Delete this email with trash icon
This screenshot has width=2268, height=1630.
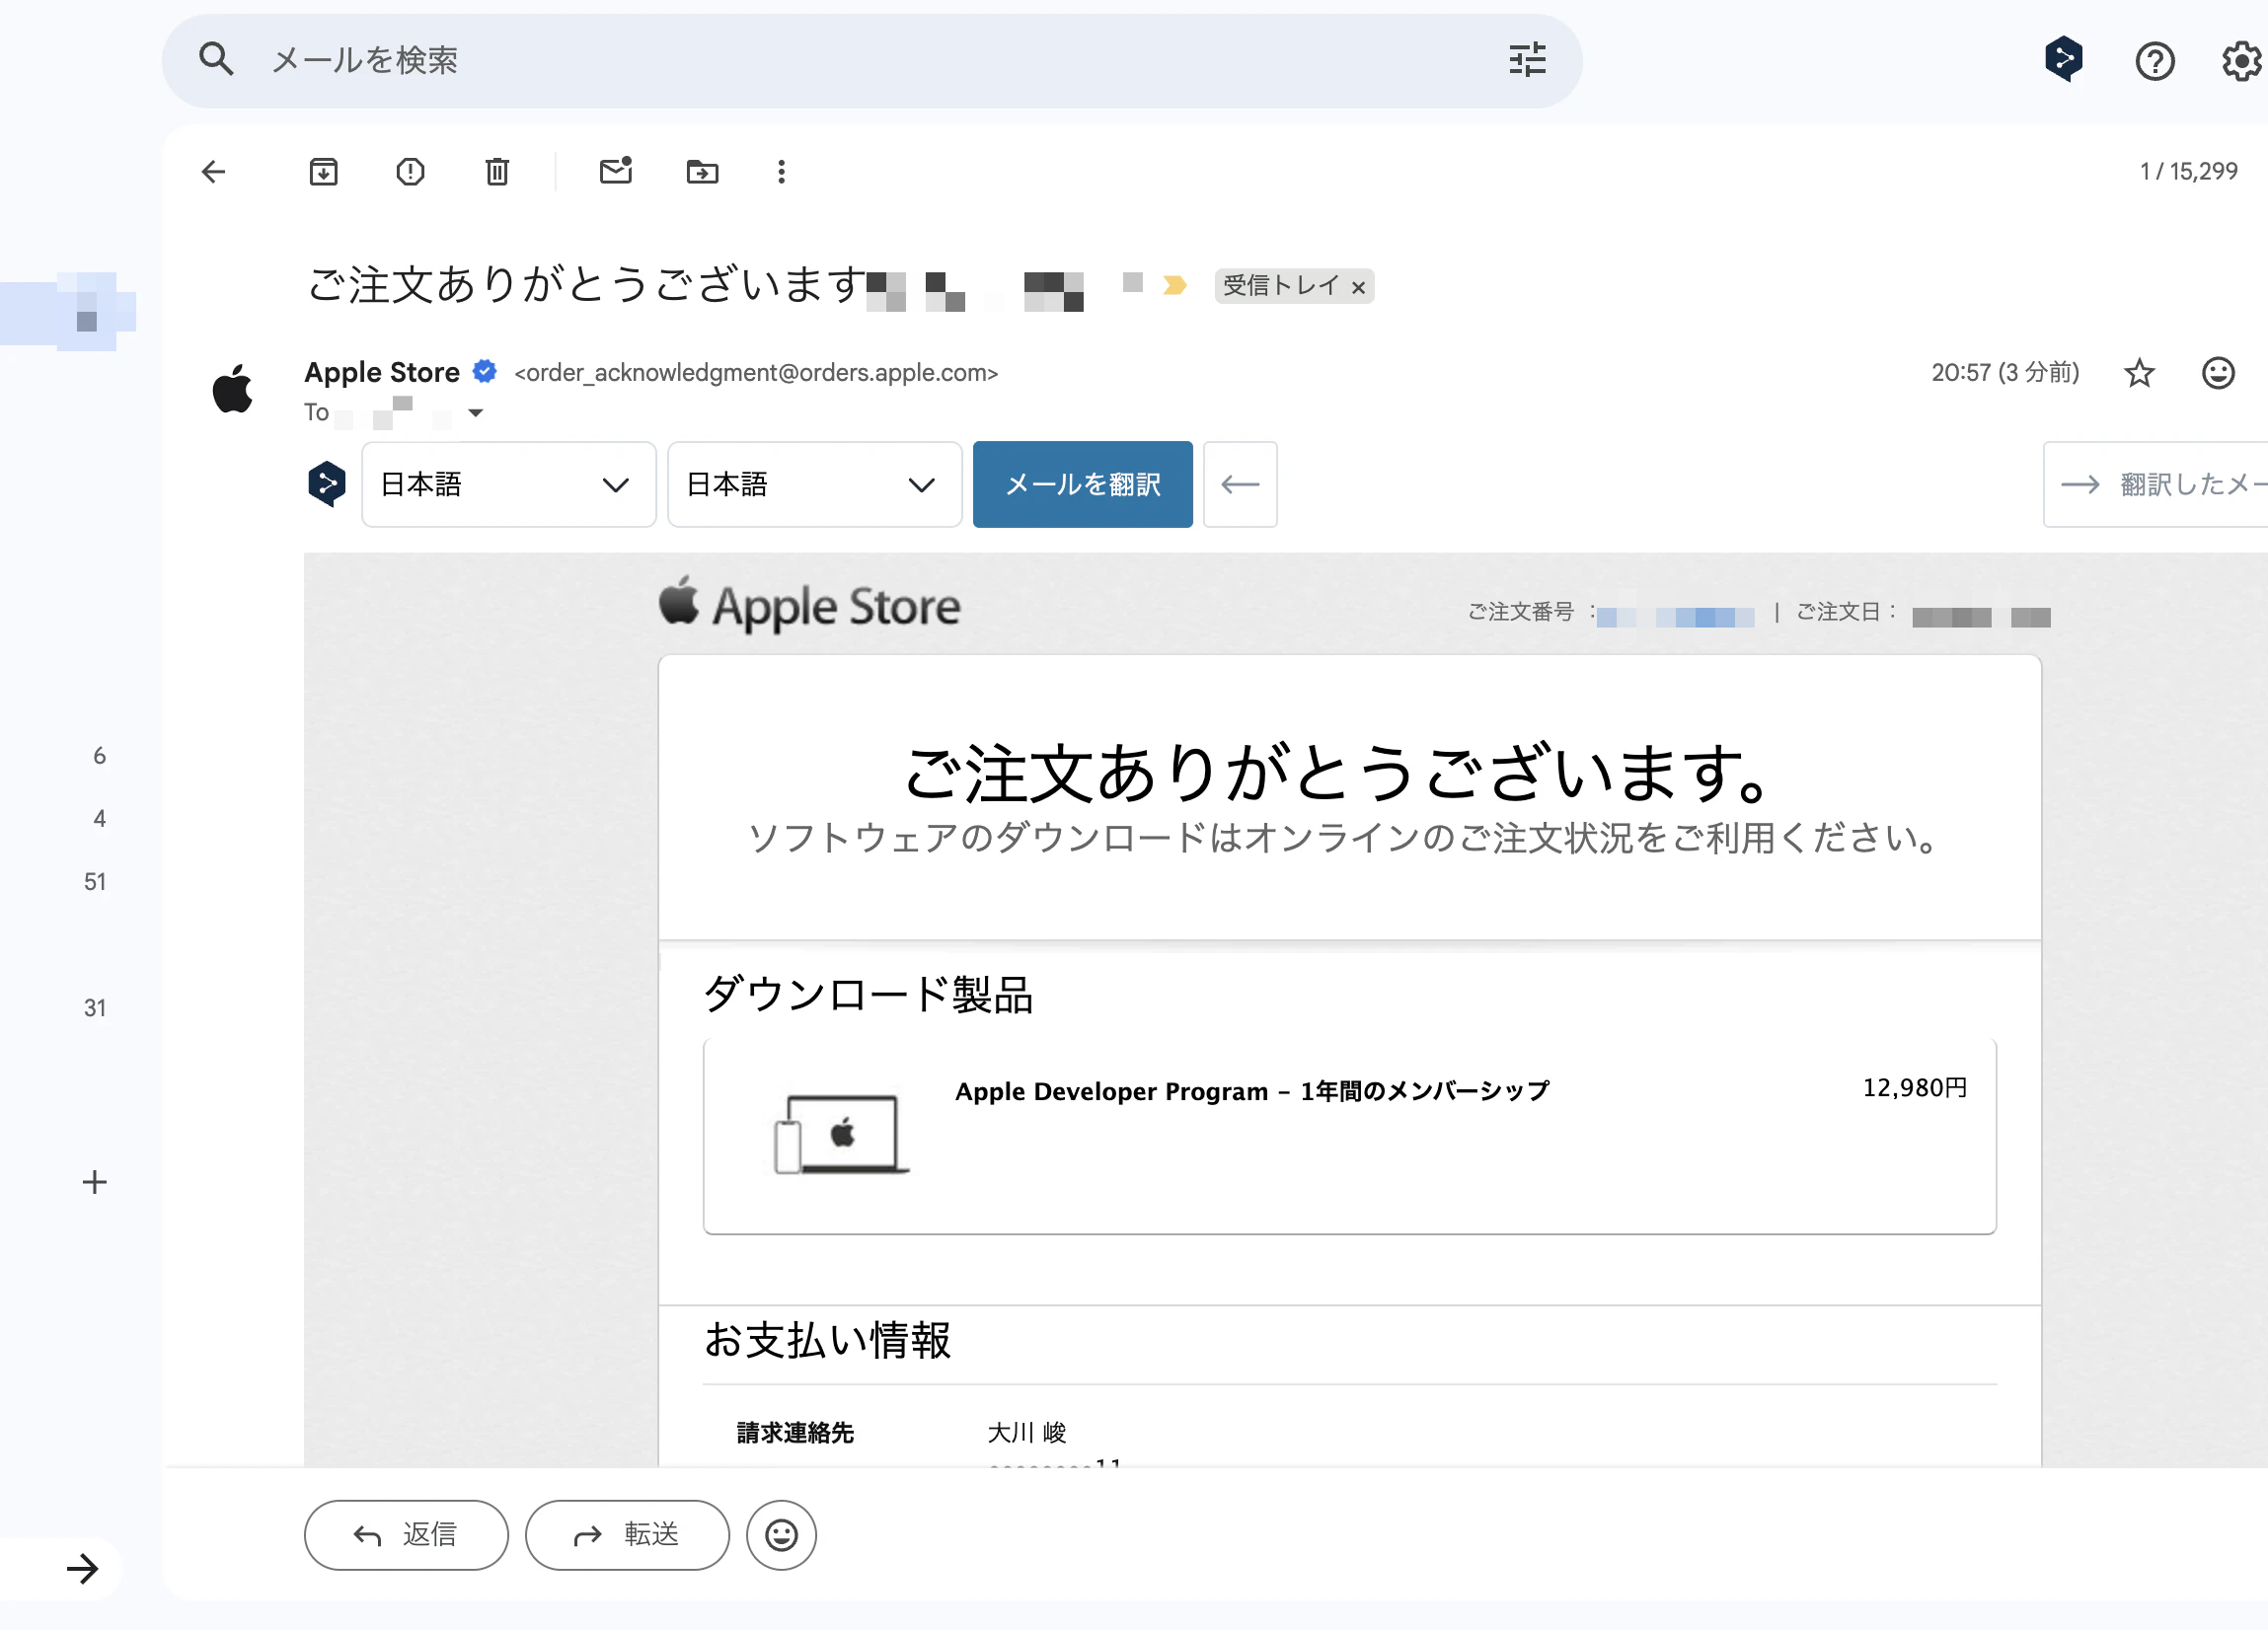pos(497,172)
